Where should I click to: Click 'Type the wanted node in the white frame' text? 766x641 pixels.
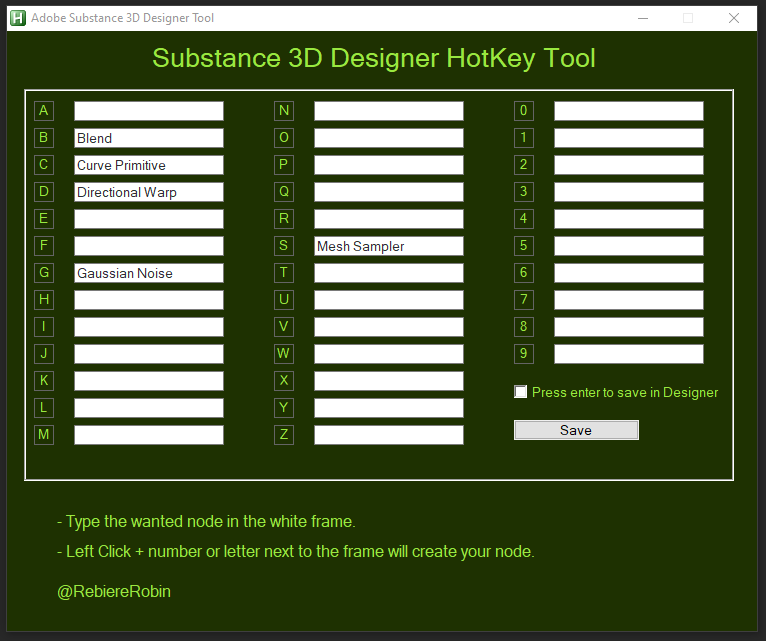pos(211,521)
